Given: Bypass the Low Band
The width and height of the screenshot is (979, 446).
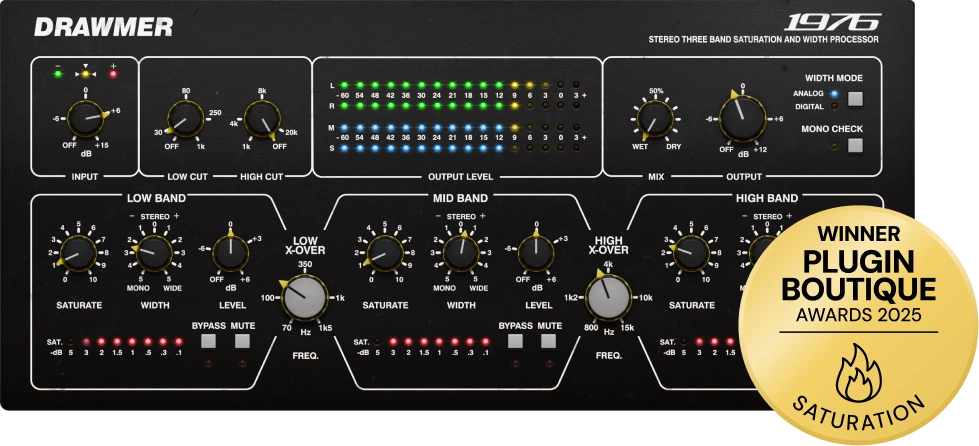Looking at the screenshot, I should pos(209,341).
